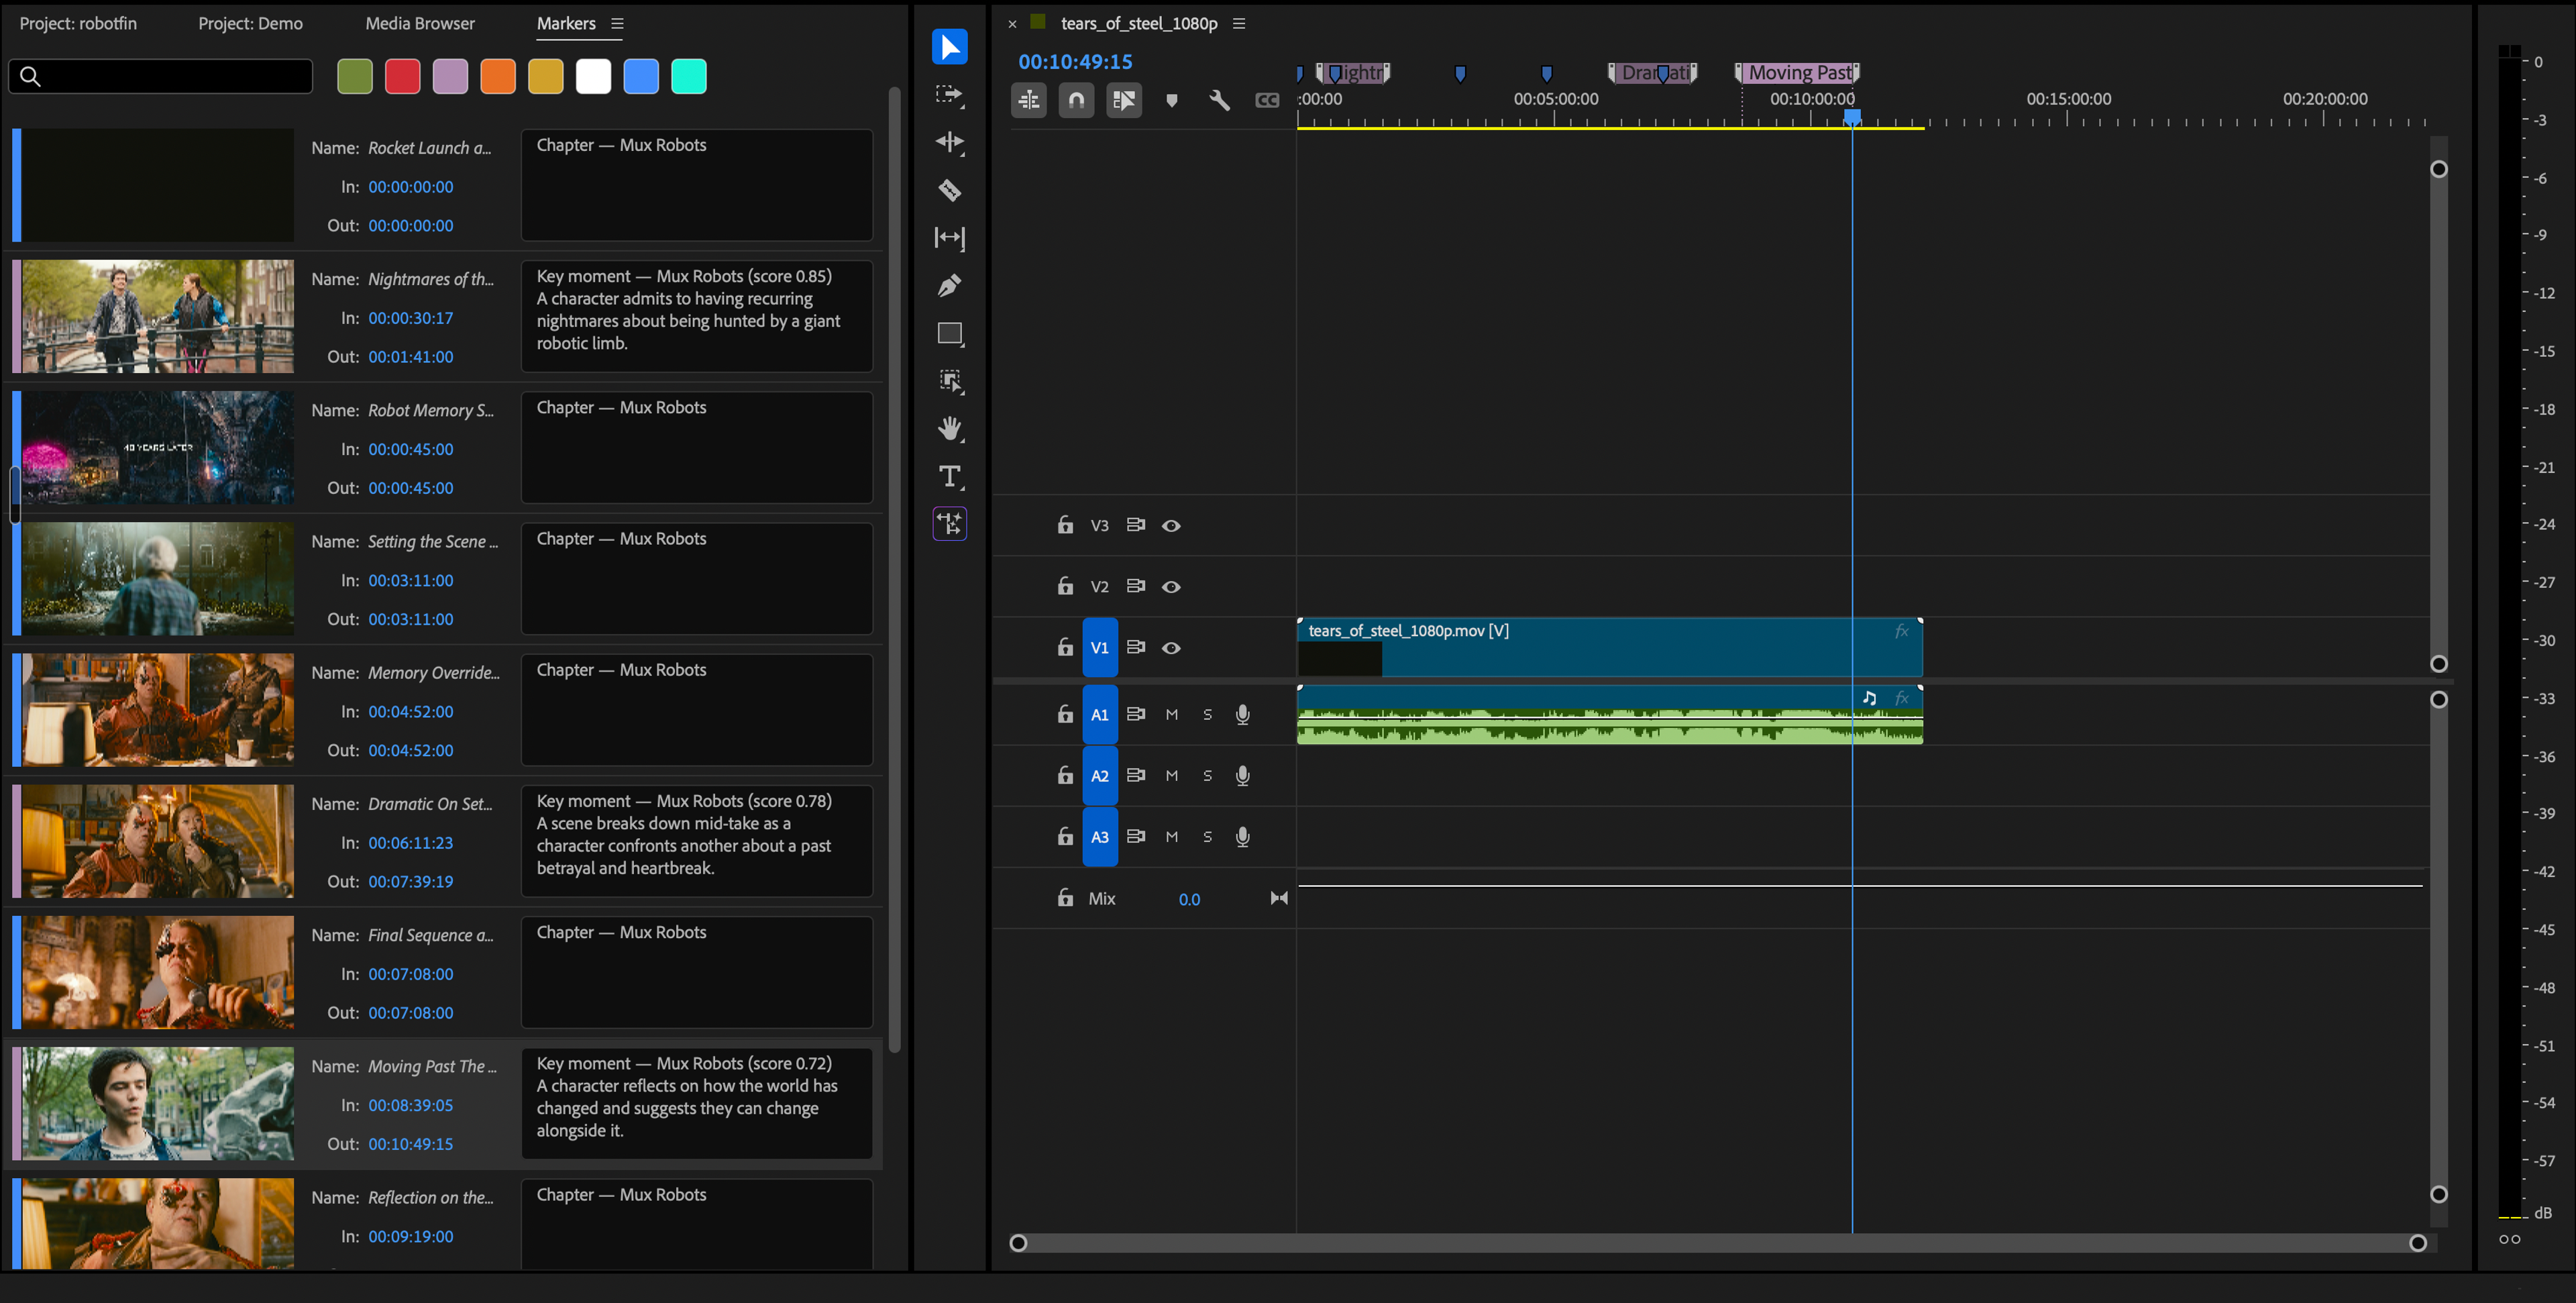Select the Object Selection tool below Rectangle
The height and width of the screenshot is (1303, 2576).
tap(949, 381)
